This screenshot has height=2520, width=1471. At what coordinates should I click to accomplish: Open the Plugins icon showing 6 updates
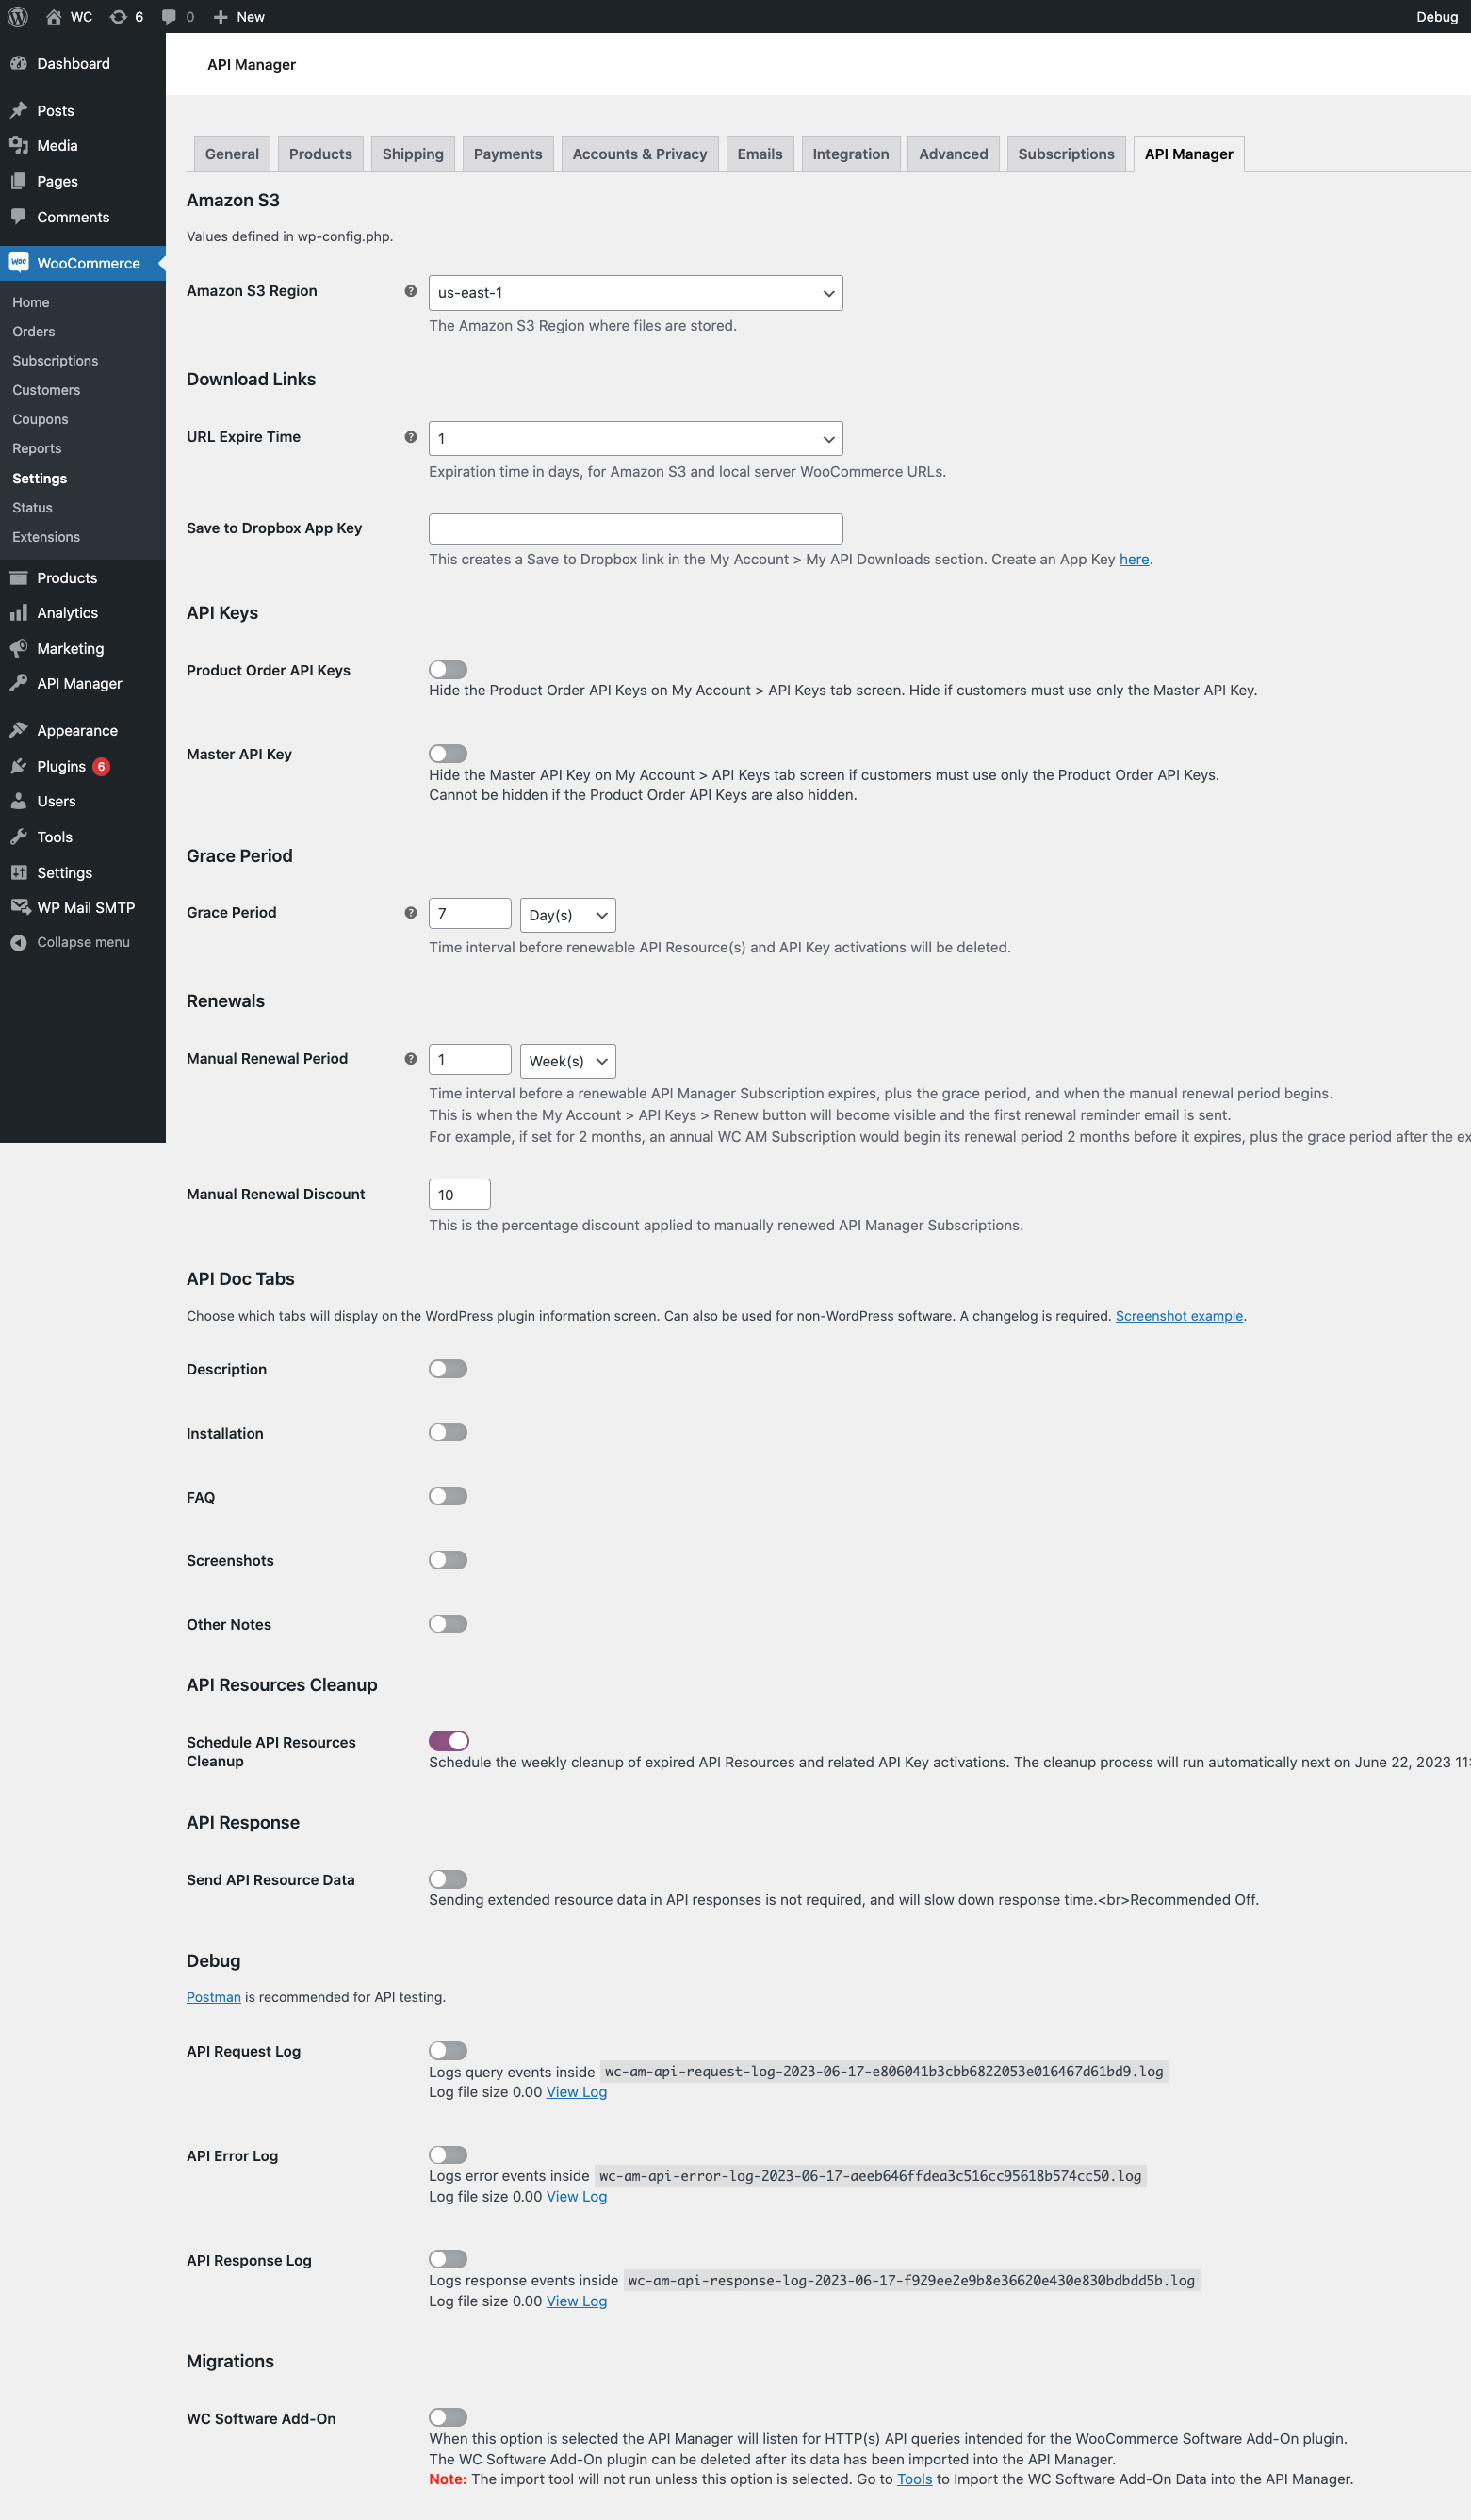point(19,766)
